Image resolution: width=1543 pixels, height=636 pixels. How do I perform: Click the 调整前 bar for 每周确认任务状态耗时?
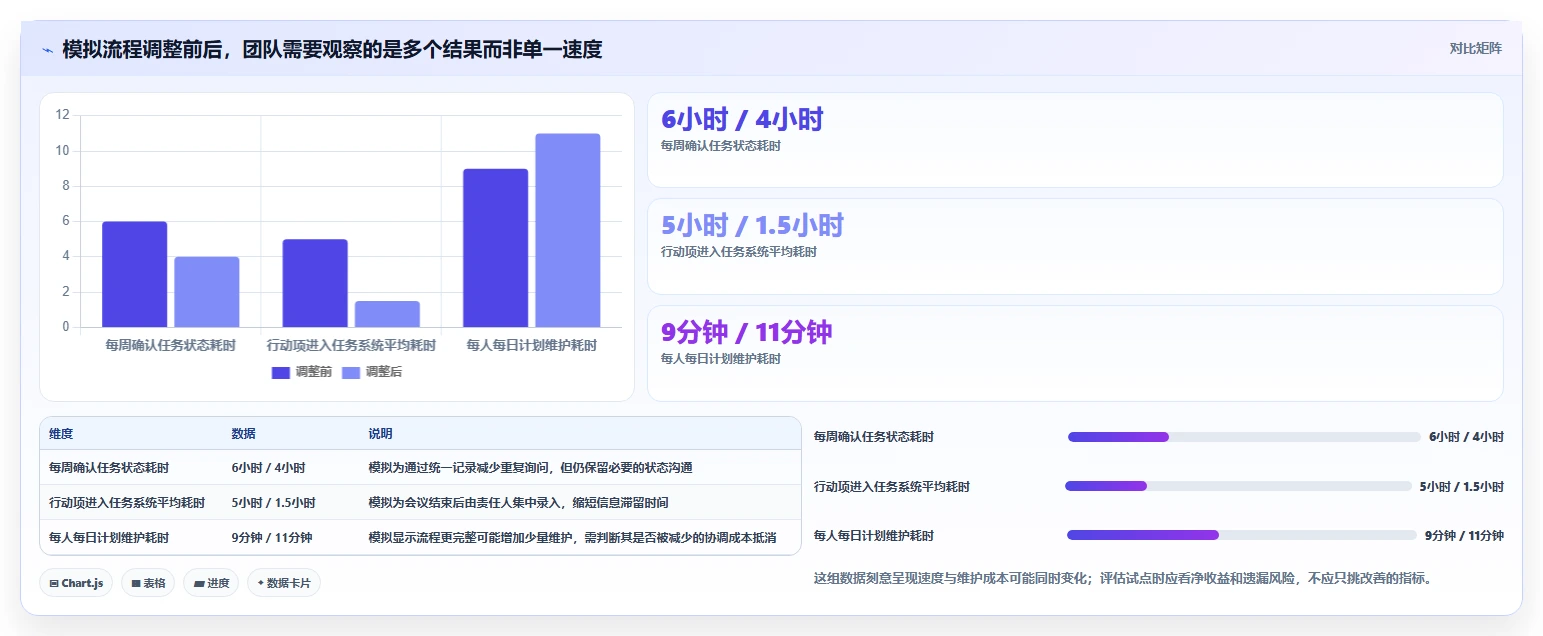134,274
